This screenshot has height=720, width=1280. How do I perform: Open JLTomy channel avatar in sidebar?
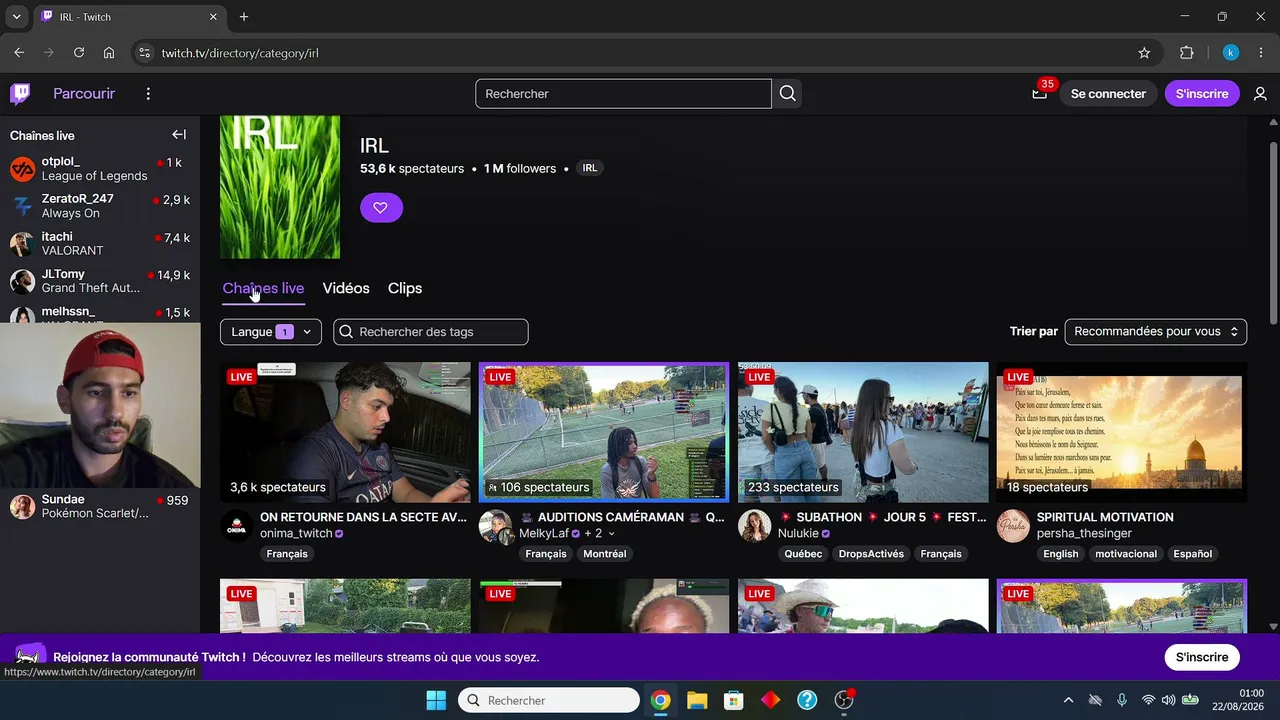click(22, 281)
